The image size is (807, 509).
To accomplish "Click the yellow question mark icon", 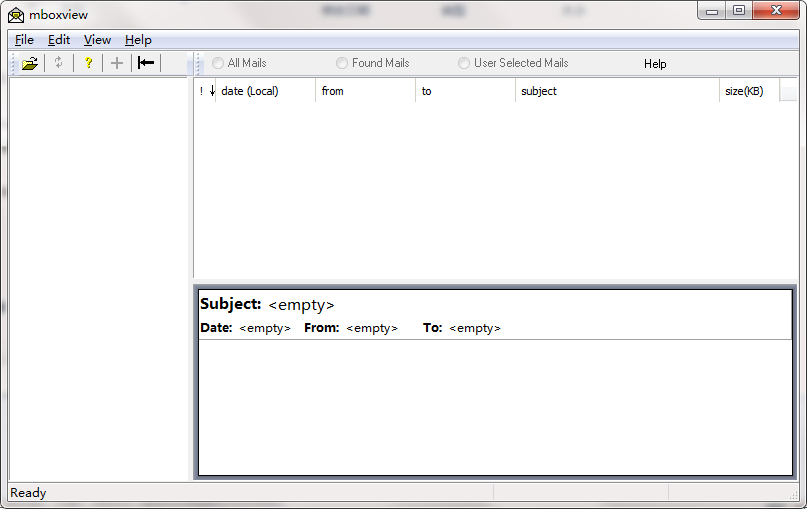I will tap(88, 63).
